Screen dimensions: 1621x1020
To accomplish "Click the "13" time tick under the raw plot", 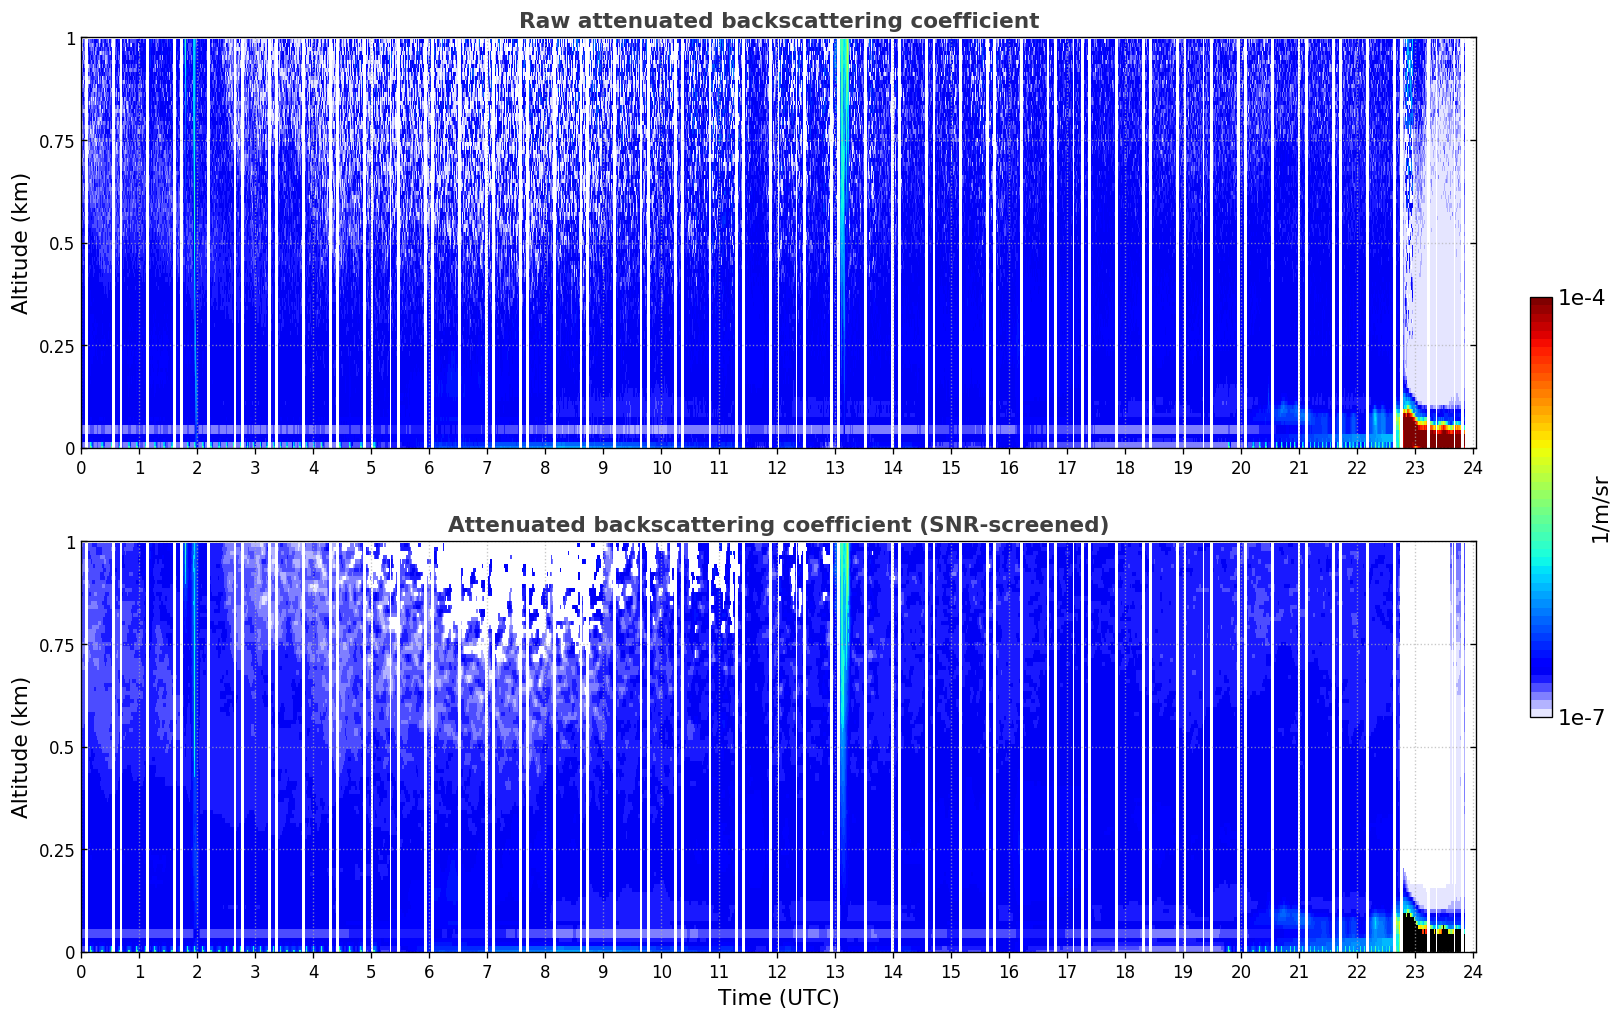I will pos(835,468).
